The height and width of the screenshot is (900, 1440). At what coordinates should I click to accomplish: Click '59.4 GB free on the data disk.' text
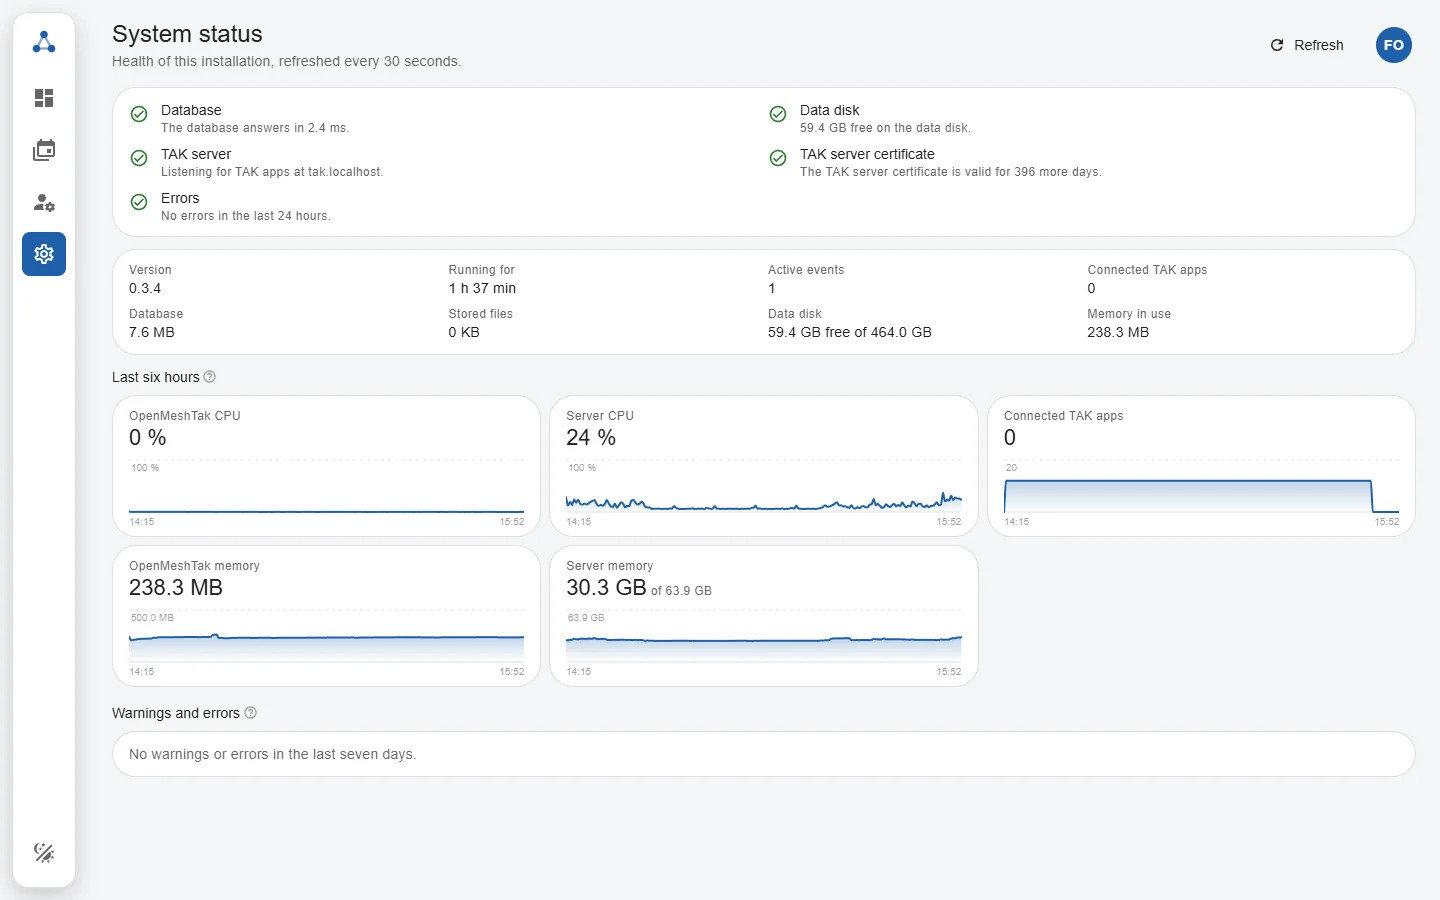[x=885, y=128]
